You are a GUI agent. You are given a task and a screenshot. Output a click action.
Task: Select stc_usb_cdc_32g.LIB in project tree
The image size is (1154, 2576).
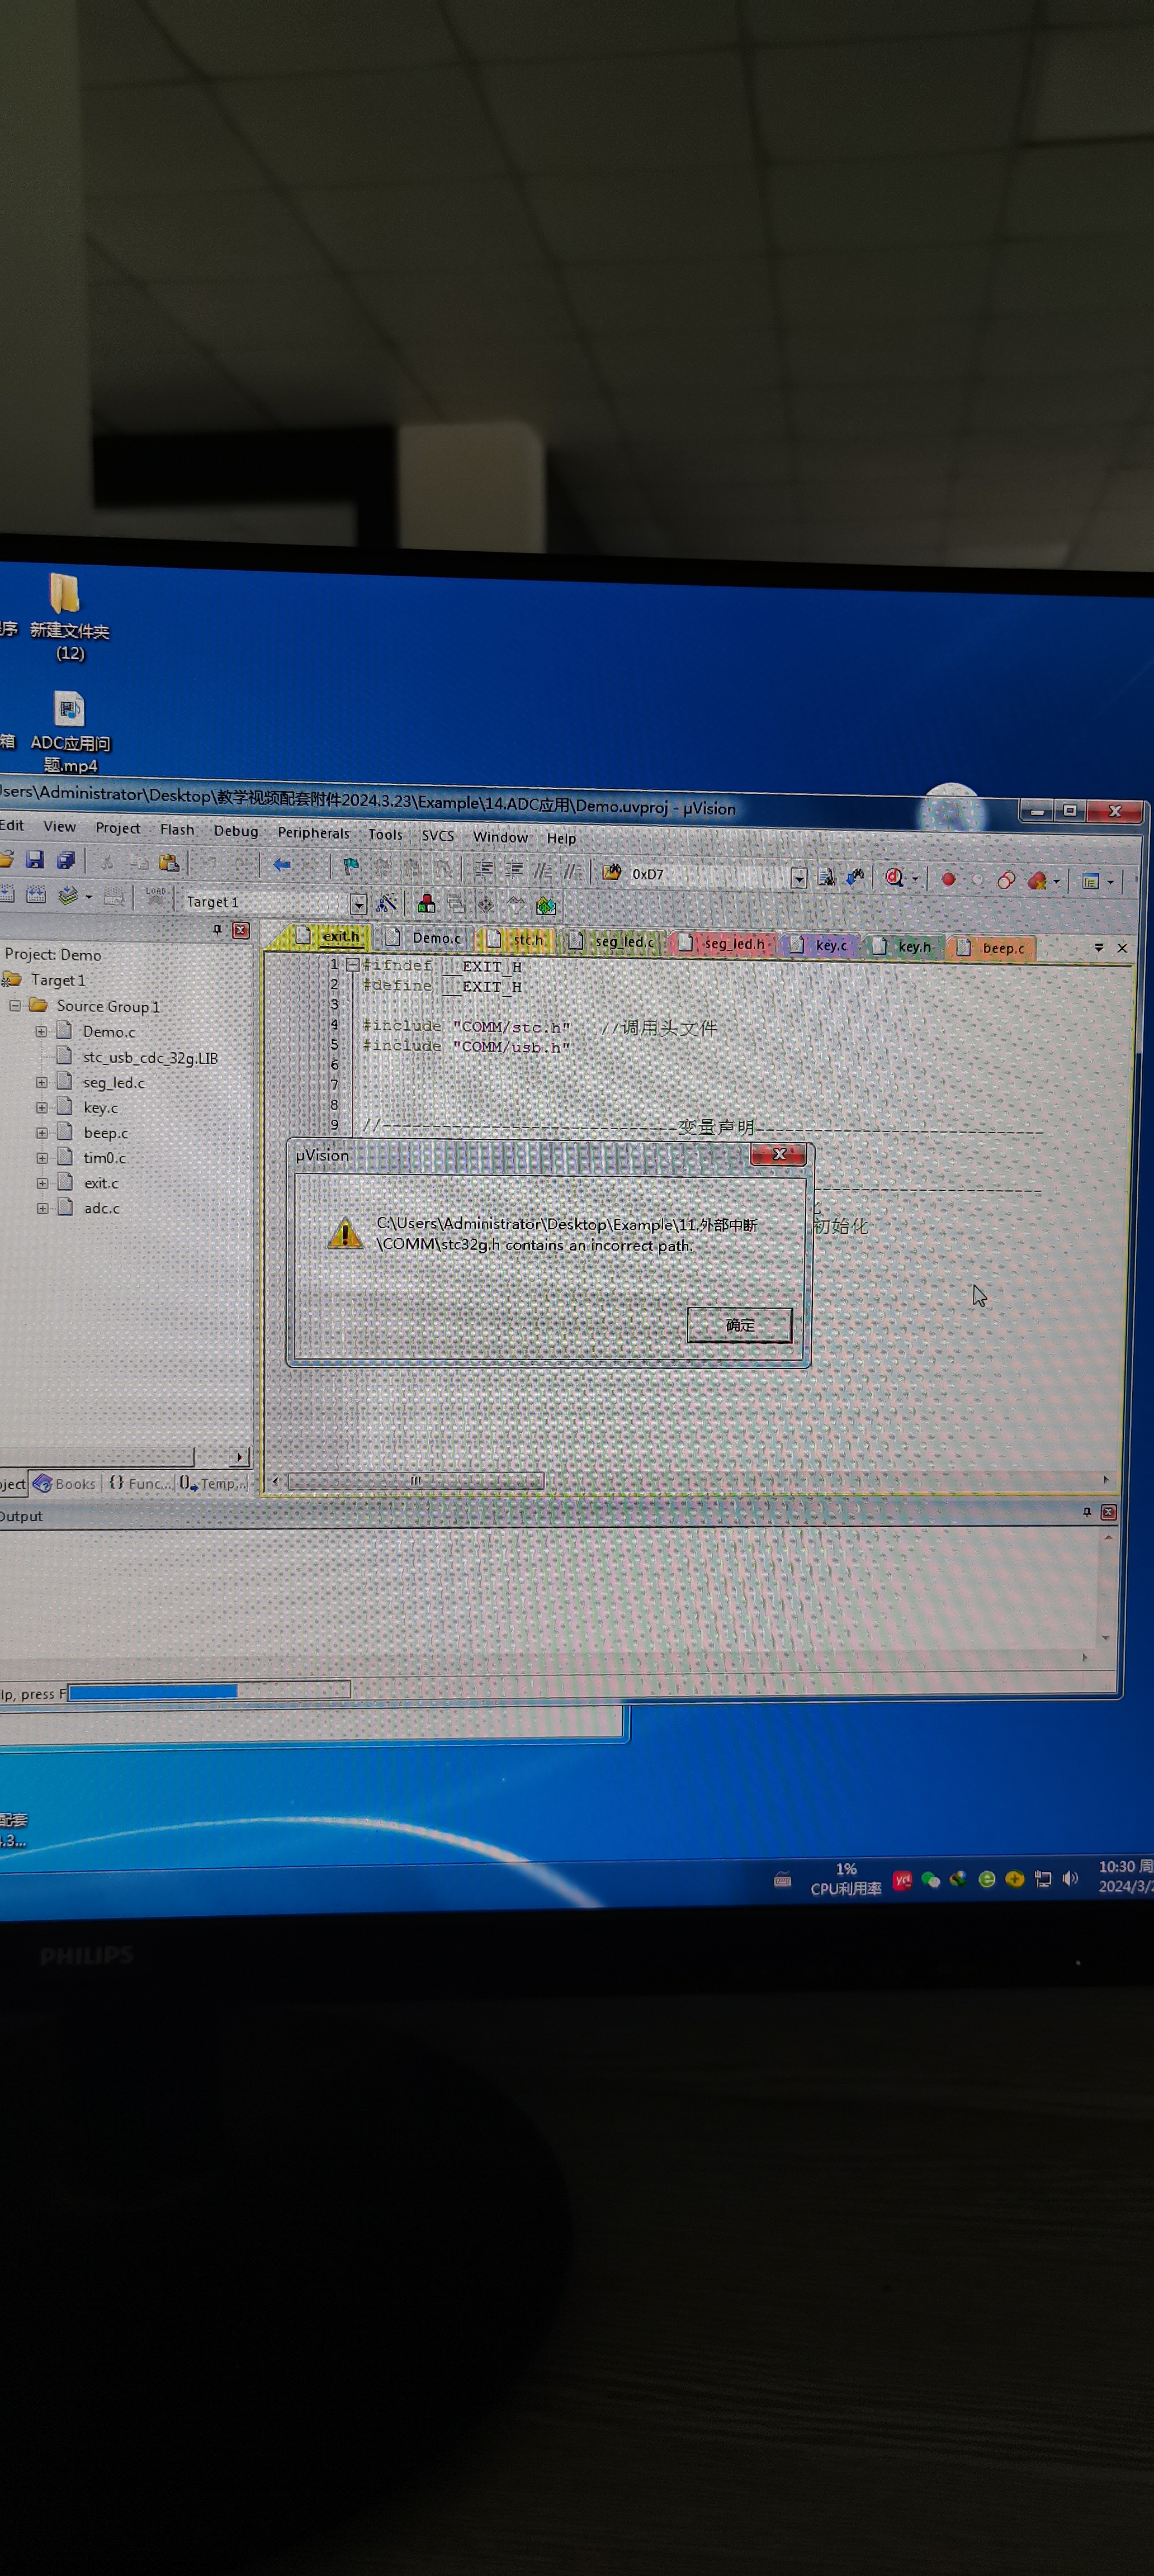point(149,1057)
